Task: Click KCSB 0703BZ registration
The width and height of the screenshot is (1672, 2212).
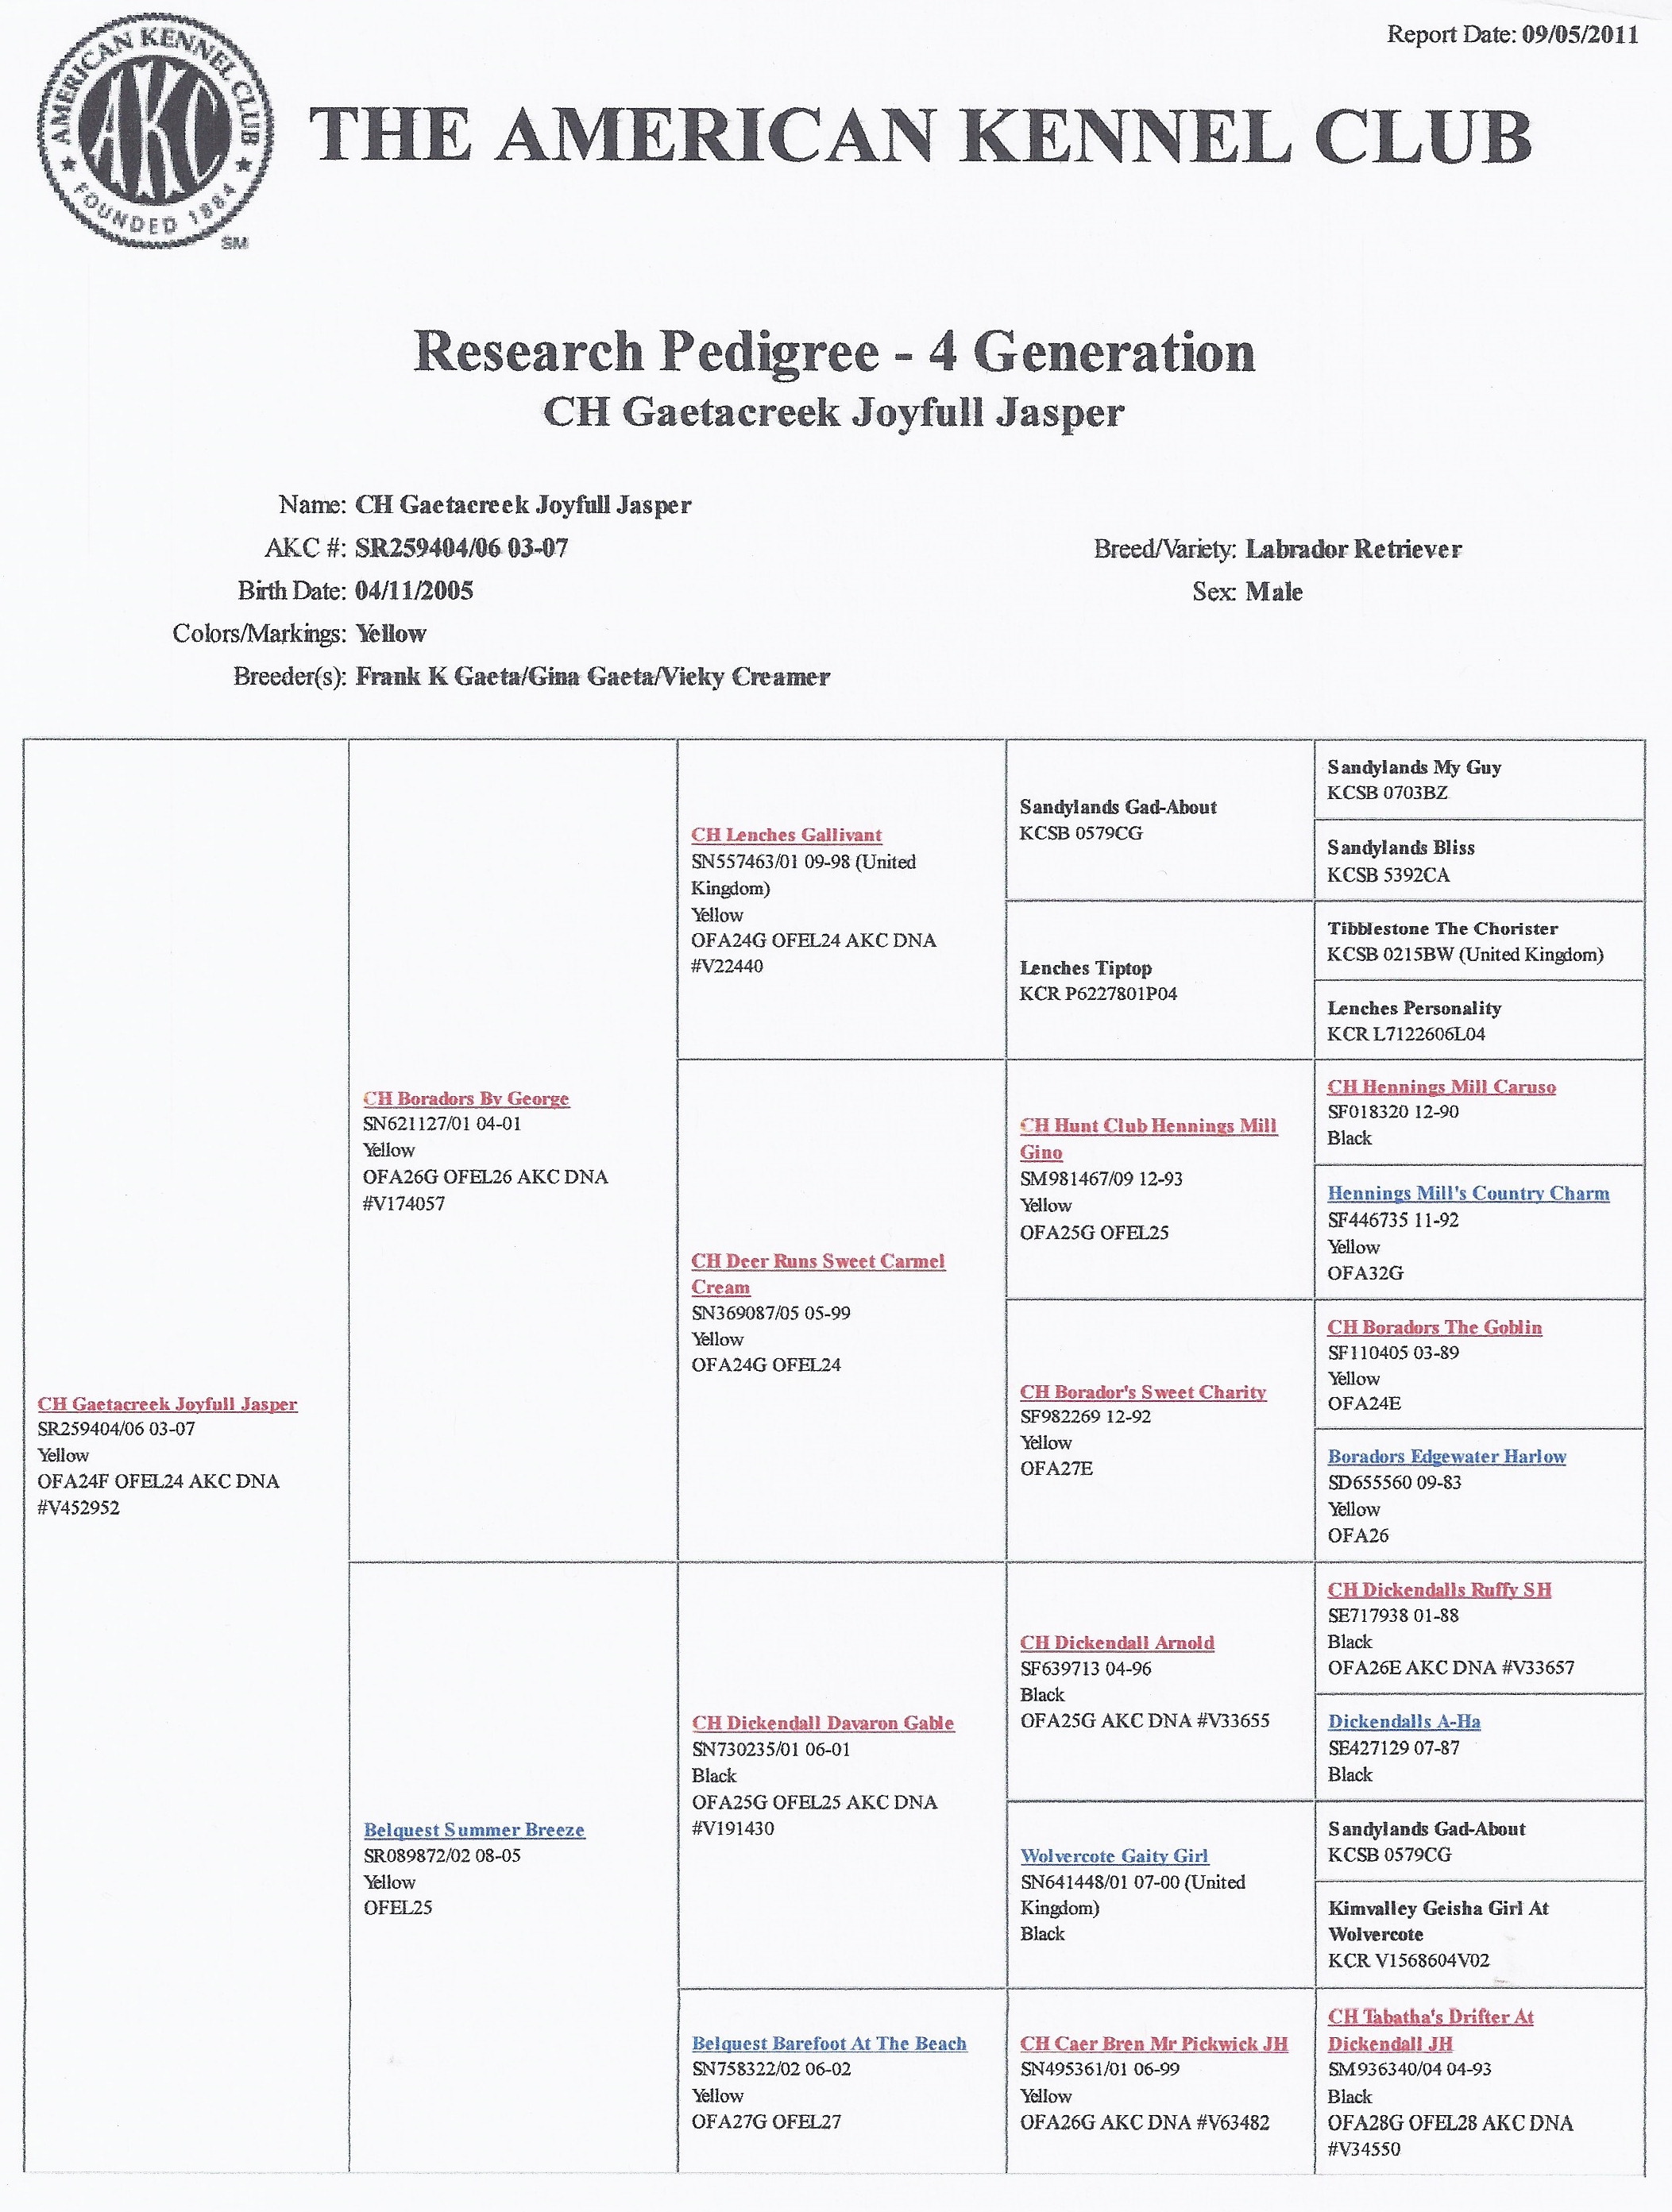Action: click(1387, 793)
